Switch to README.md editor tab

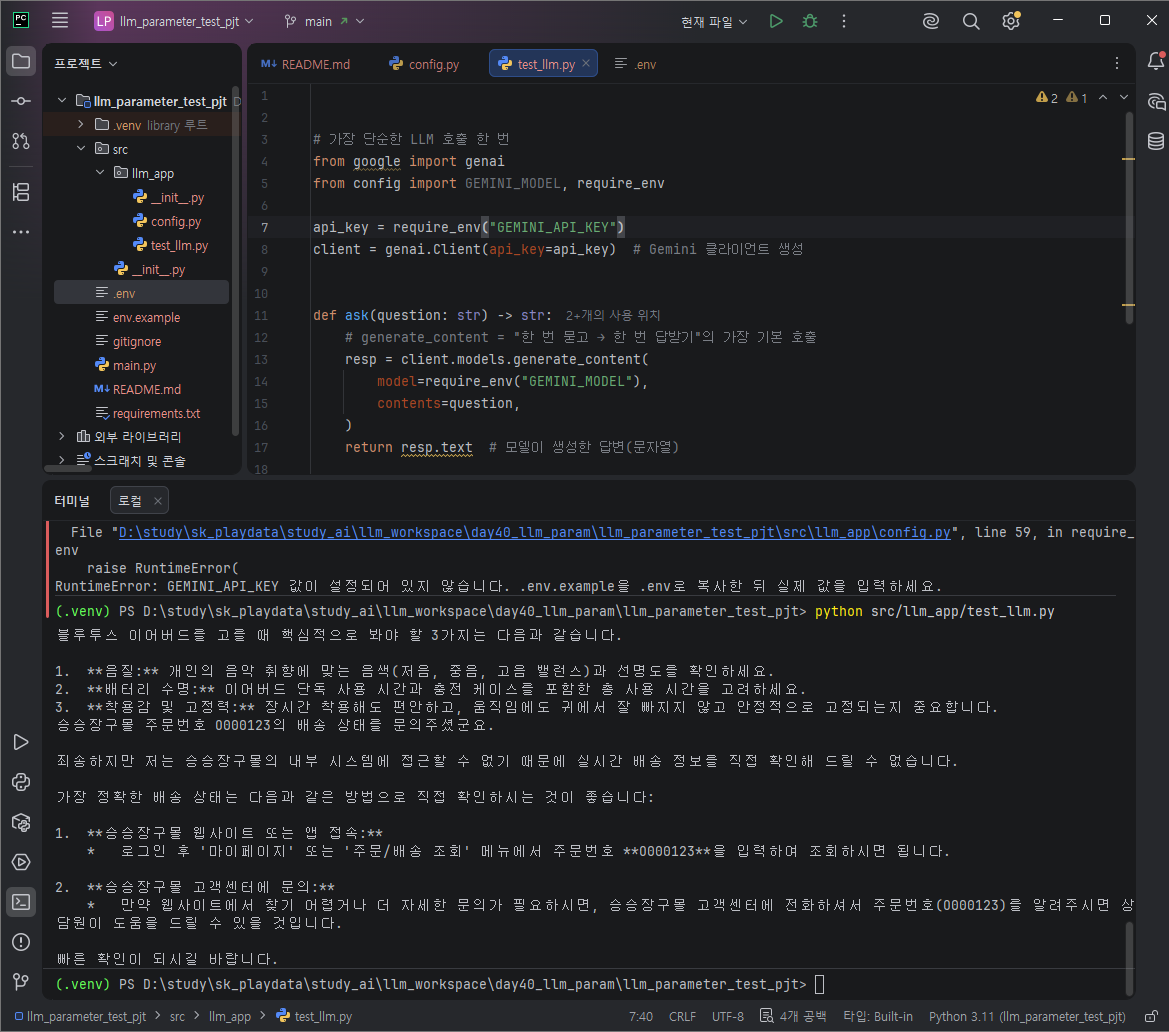(306, 64)
